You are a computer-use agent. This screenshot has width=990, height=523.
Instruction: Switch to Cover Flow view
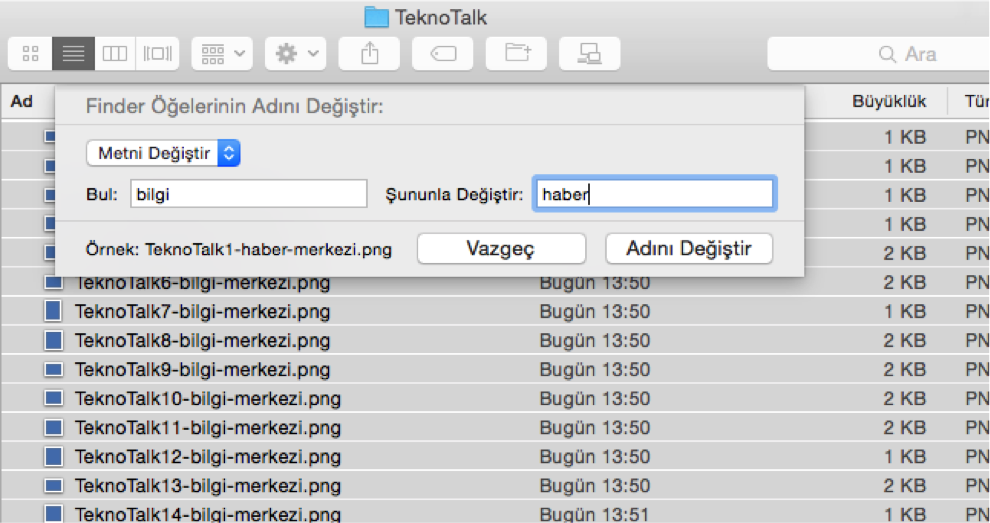[x=157, y=54]
